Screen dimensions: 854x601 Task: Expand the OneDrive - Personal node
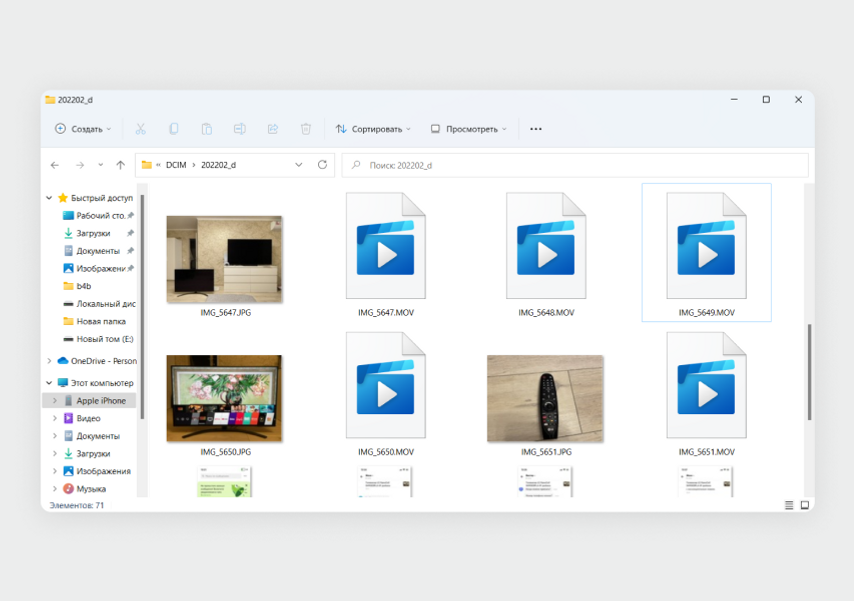[49, 361]
